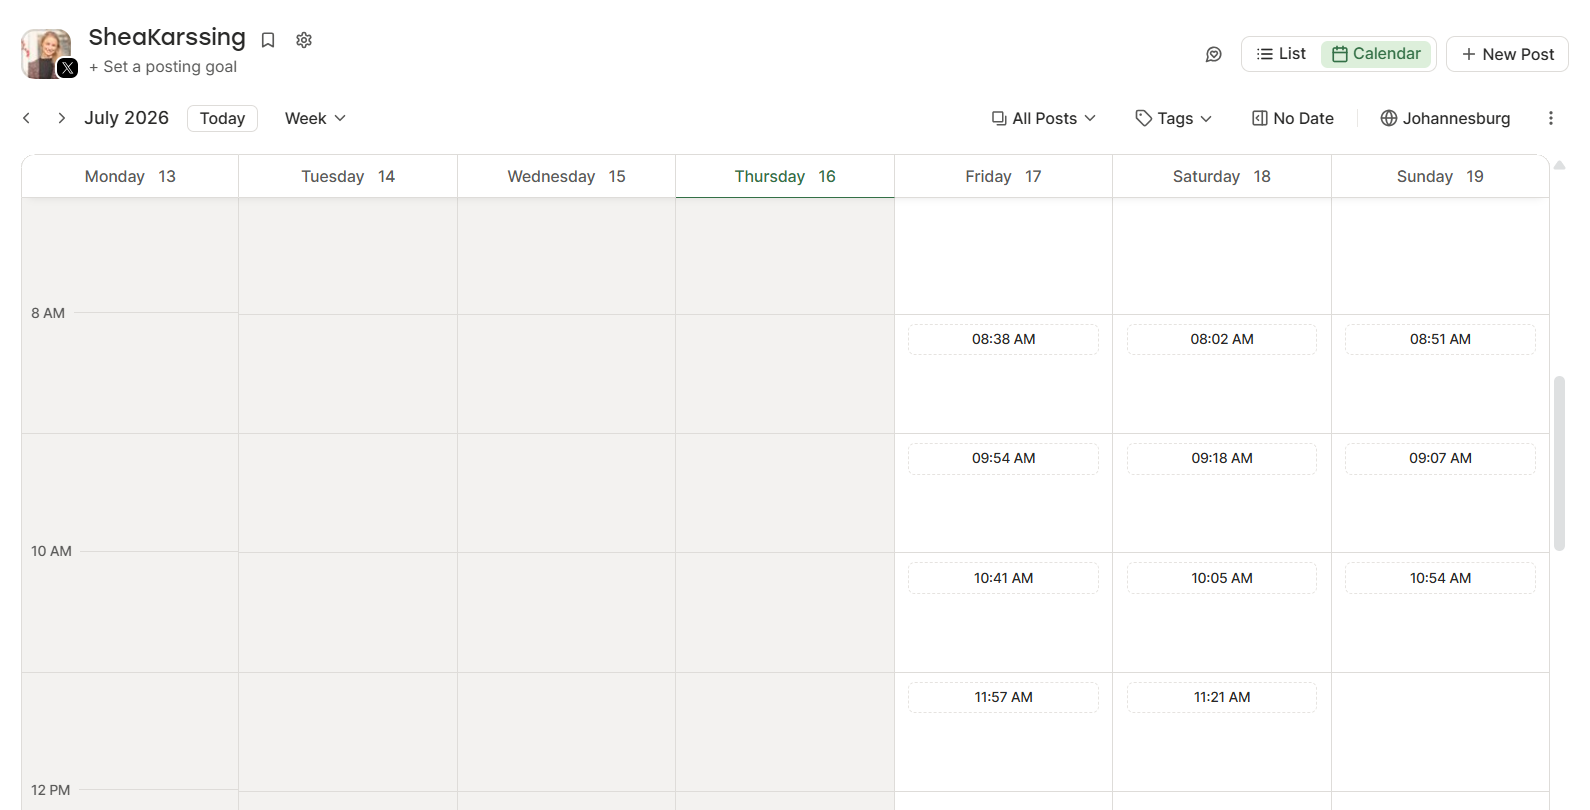Show No Date posts panel
Screen dimensions: 1590x810
(1293, 118)
